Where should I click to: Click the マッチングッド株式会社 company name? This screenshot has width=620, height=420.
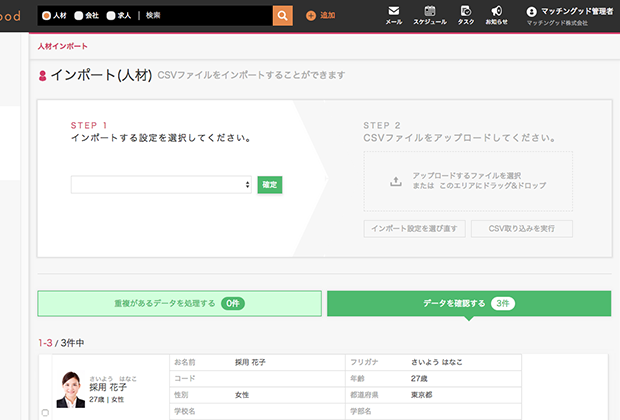[x=557, y=23]
